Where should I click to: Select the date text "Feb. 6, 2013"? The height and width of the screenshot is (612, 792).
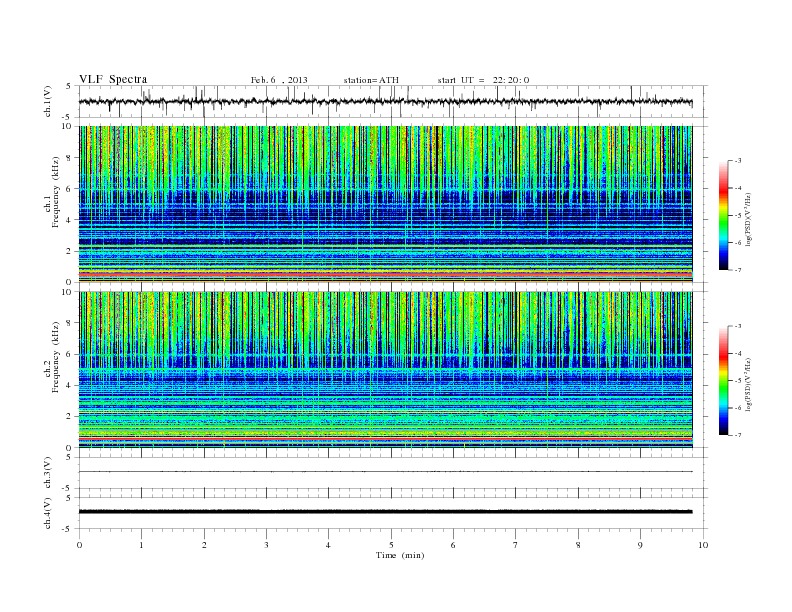(x=279, y=80)
